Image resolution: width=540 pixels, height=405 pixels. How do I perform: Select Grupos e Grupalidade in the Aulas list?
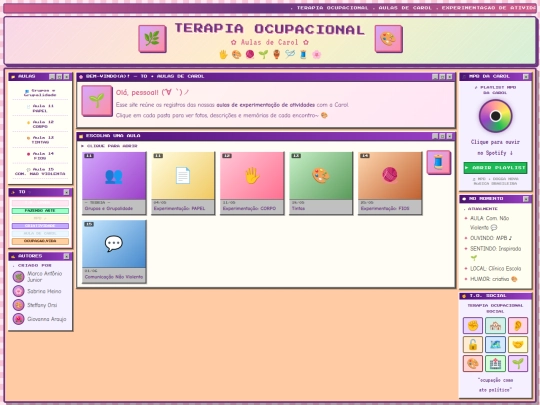(40, 93)
